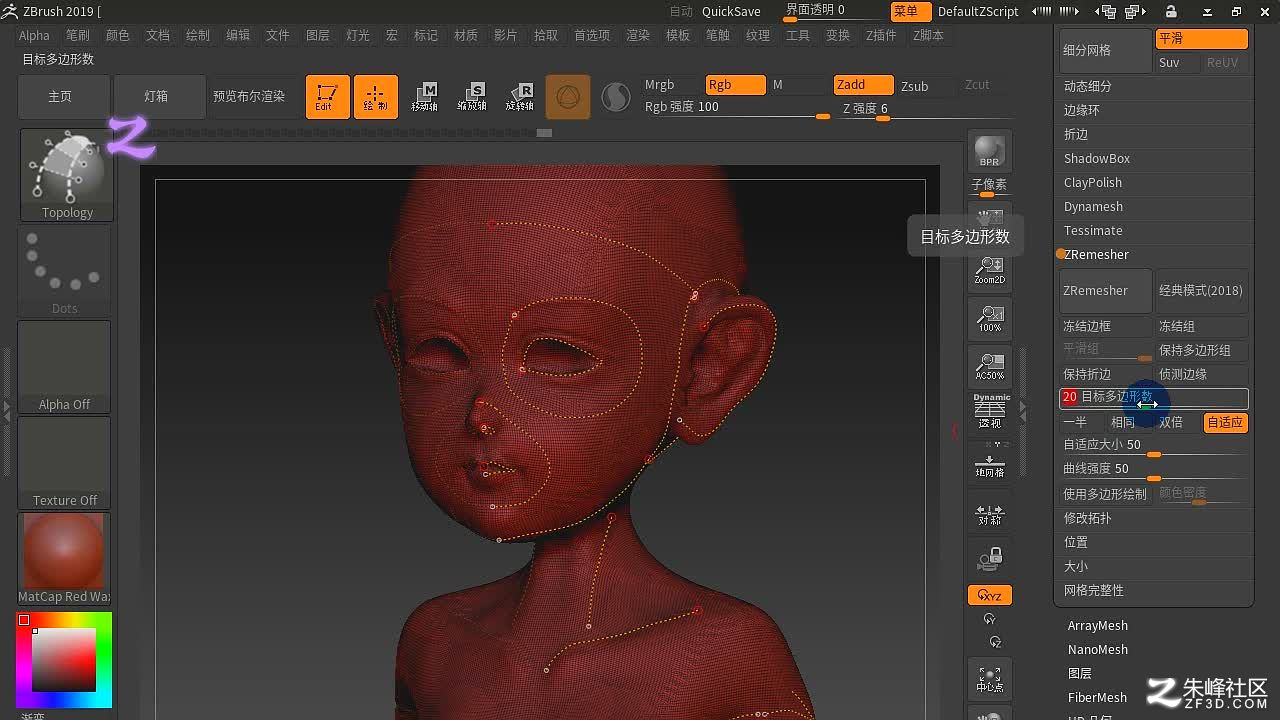
Task: Toggle the 3D gizmo sphere icon
Action: (568, 97)
